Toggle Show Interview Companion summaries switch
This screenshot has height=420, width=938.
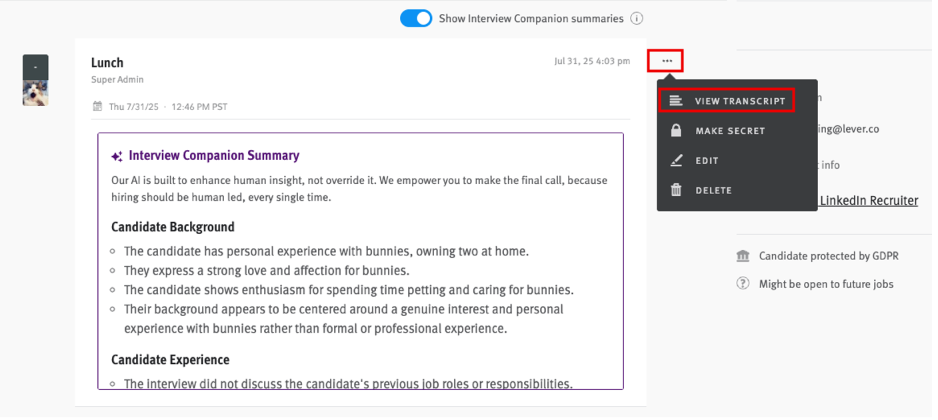[416, 18]
